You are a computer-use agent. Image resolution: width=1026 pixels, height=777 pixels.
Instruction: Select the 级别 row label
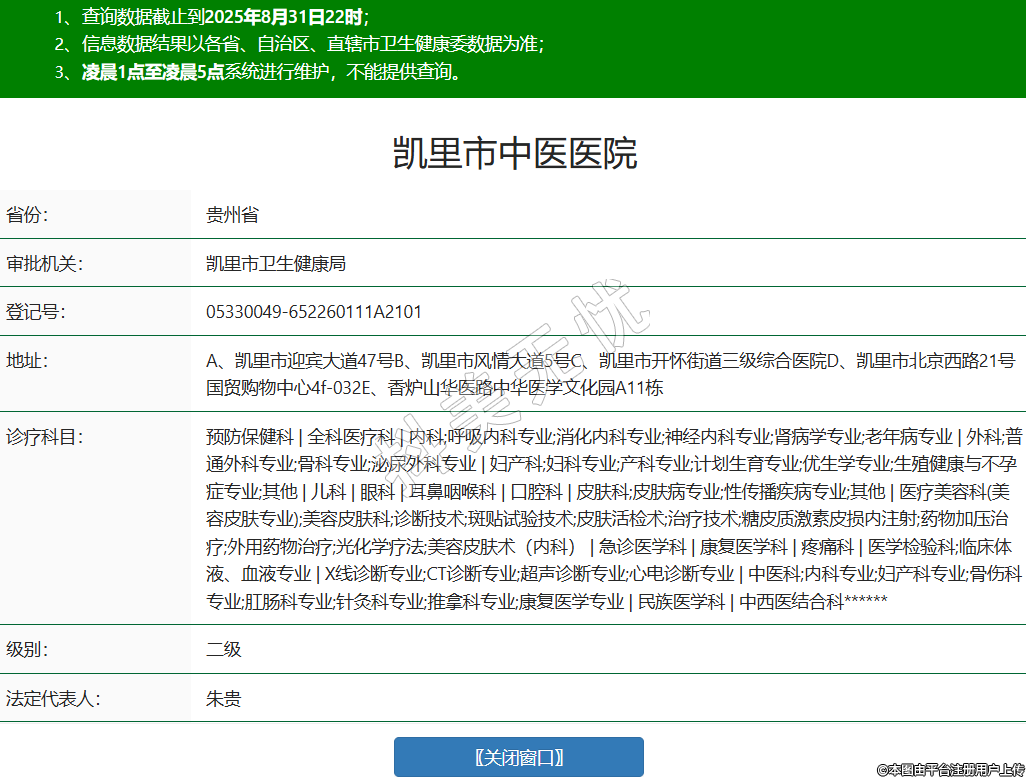(x=27, y=650)
